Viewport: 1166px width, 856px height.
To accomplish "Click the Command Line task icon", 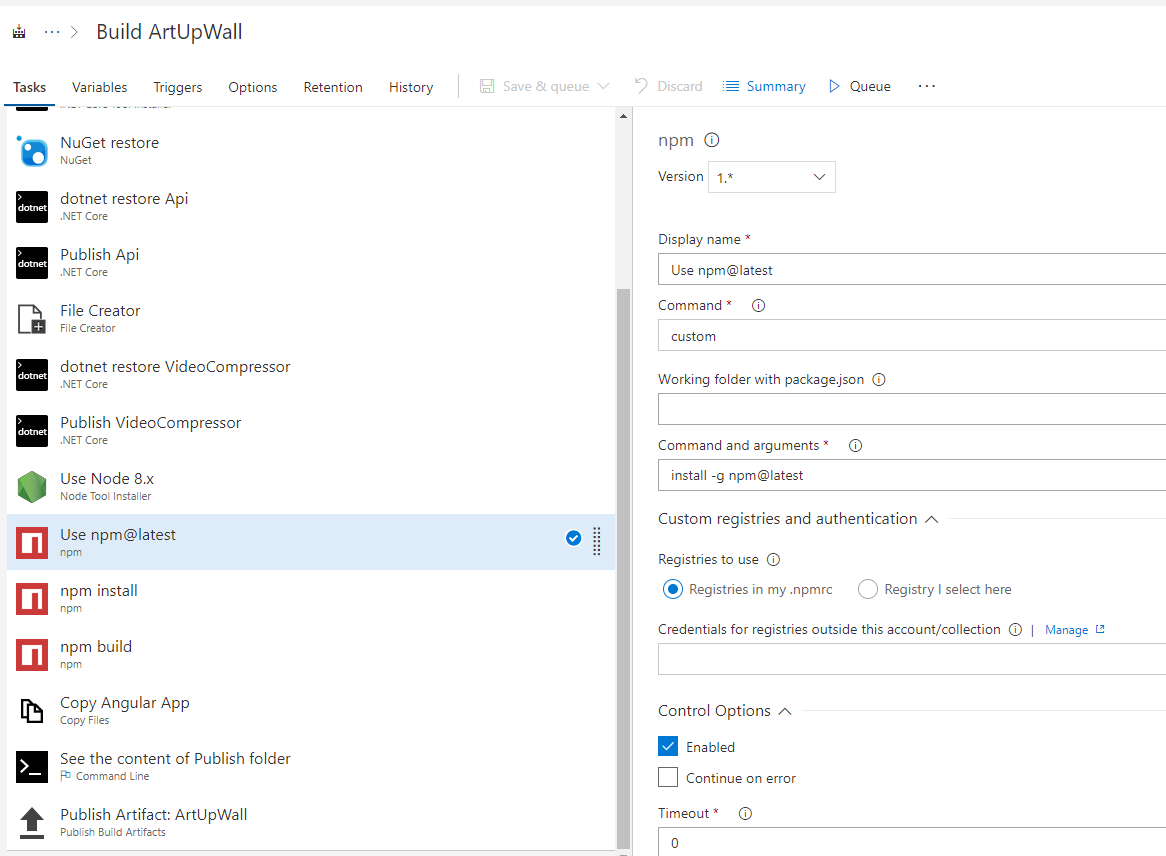I will [x=33, y=767].
